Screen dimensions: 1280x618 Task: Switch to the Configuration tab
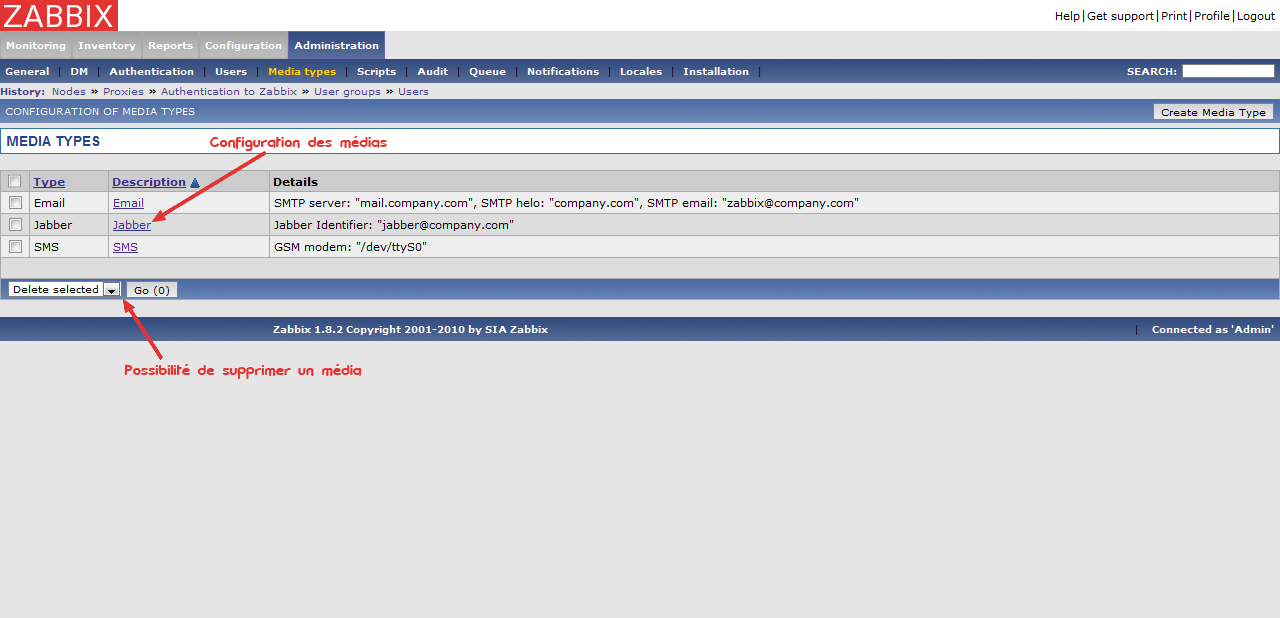point(243,46)
